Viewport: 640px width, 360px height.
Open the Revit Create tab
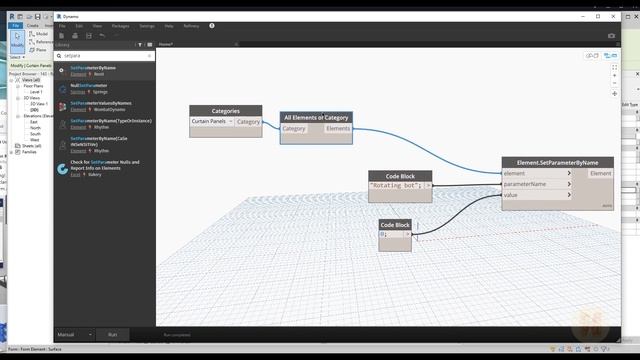point(33,25)
